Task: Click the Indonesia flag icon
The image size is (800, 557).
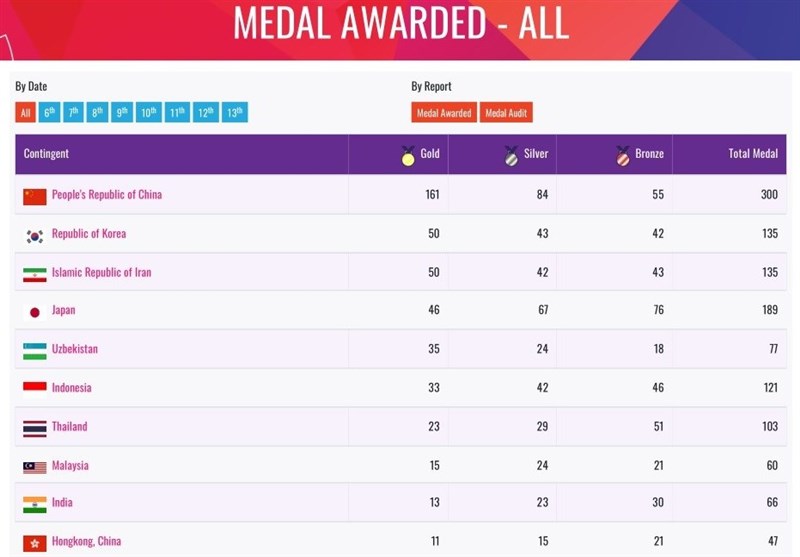Action: pos(35,388)
